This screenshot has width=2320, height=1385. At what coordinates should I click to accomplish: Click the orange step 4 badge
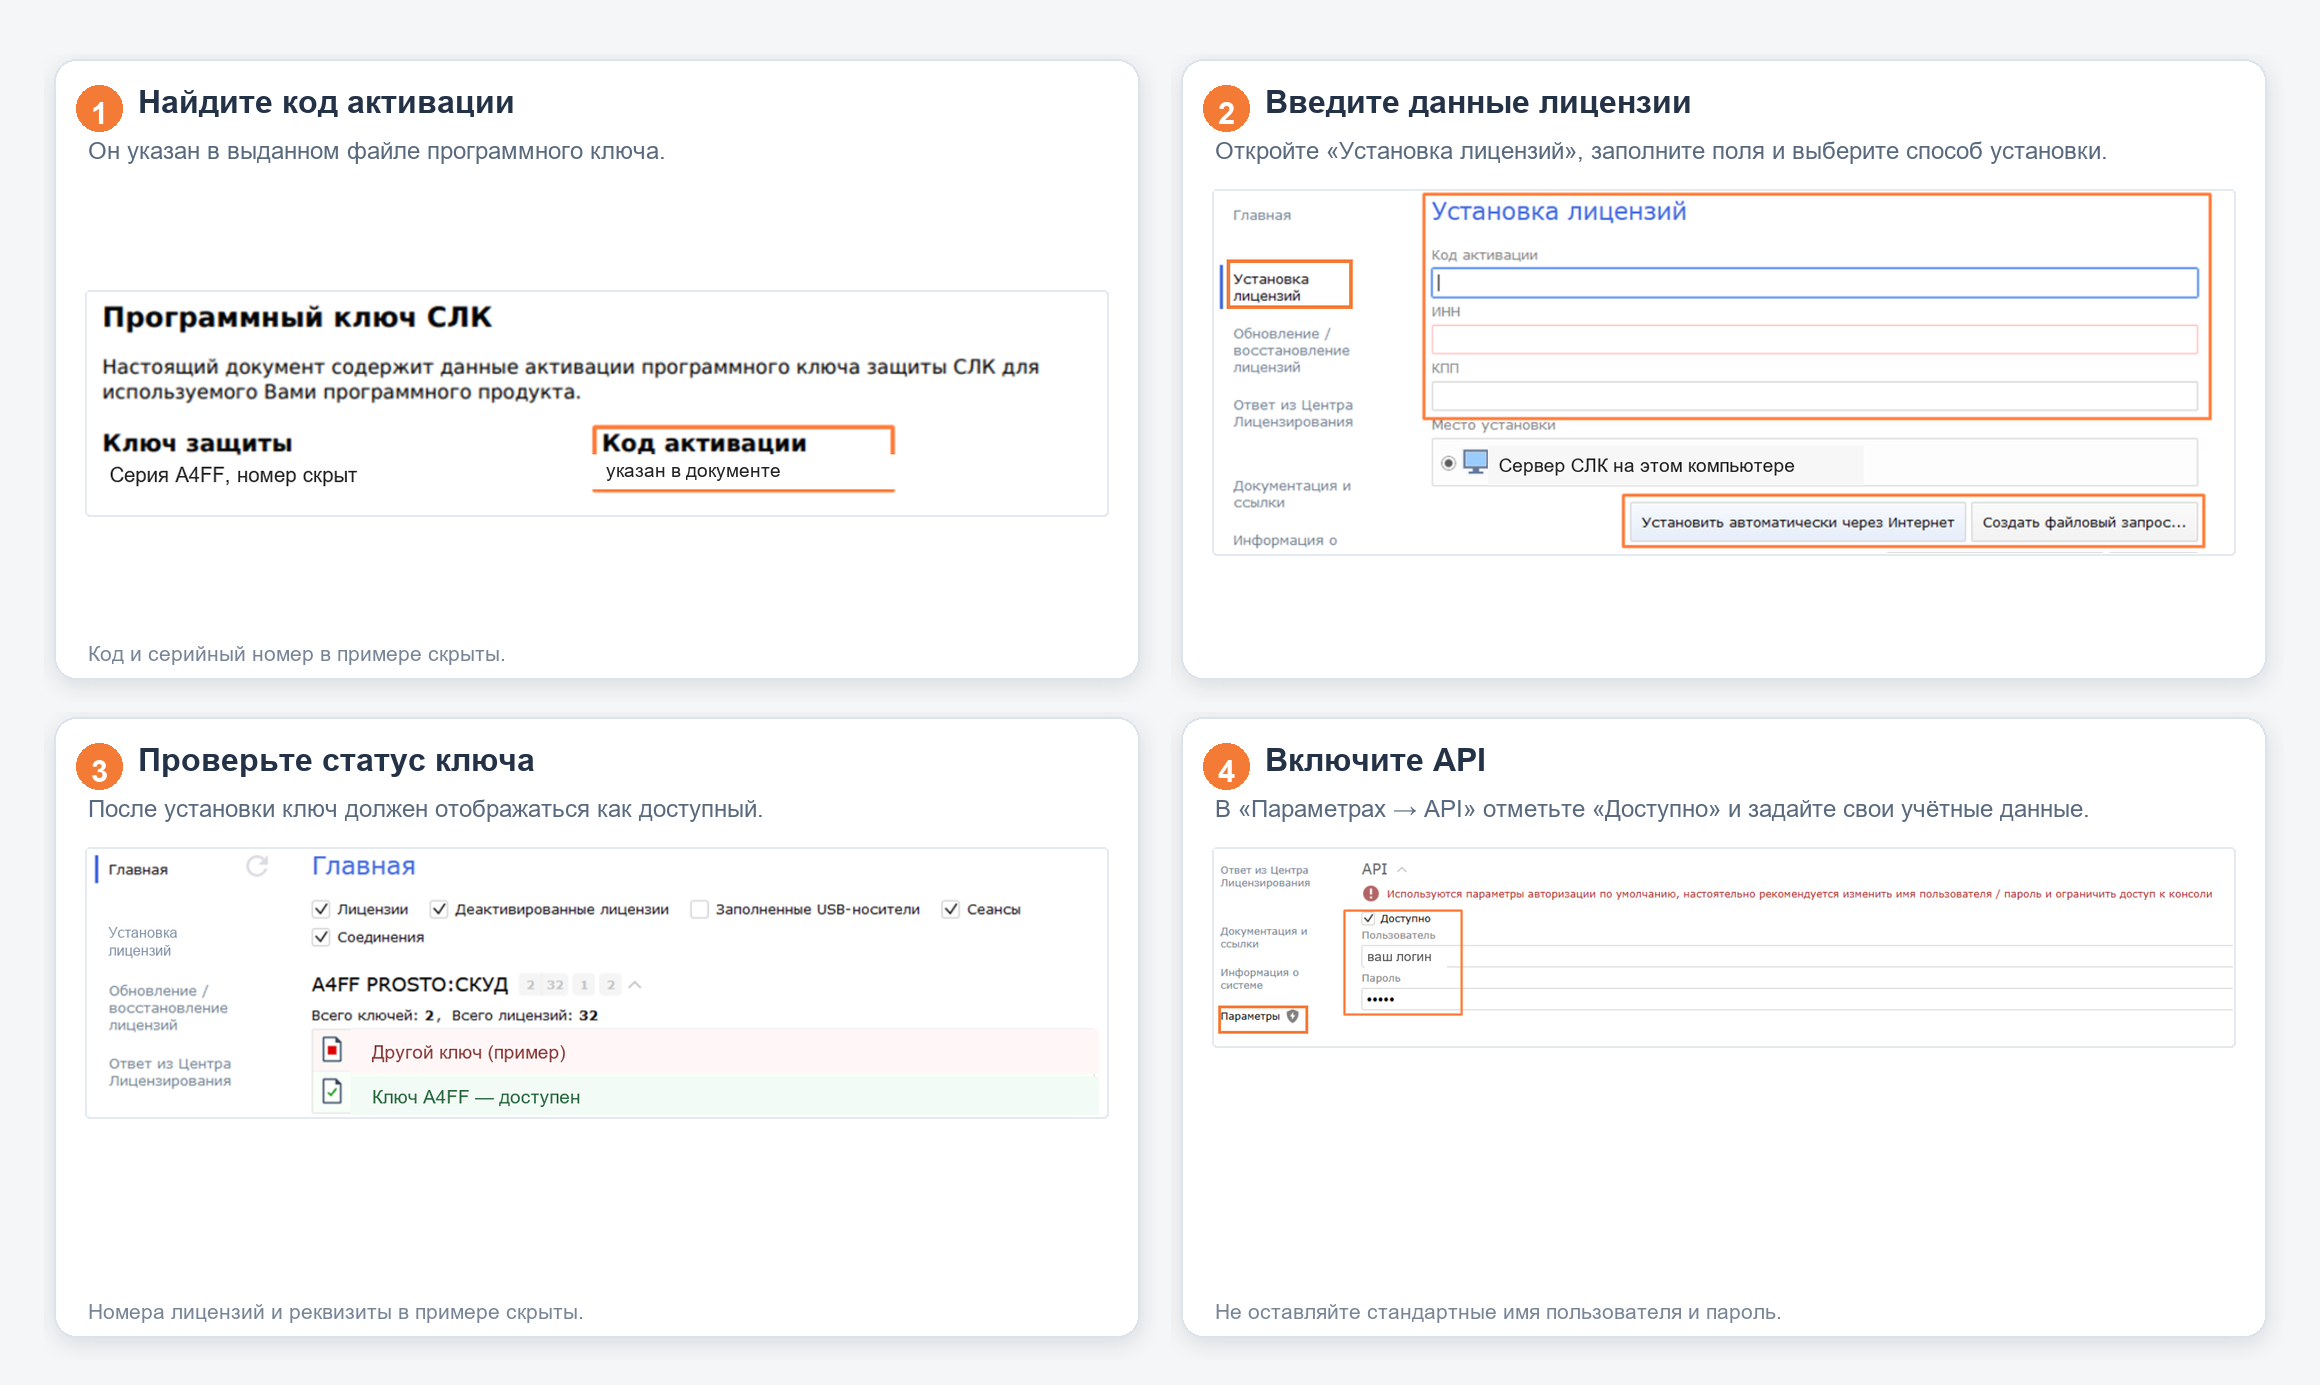click(x=1226, y=768)
